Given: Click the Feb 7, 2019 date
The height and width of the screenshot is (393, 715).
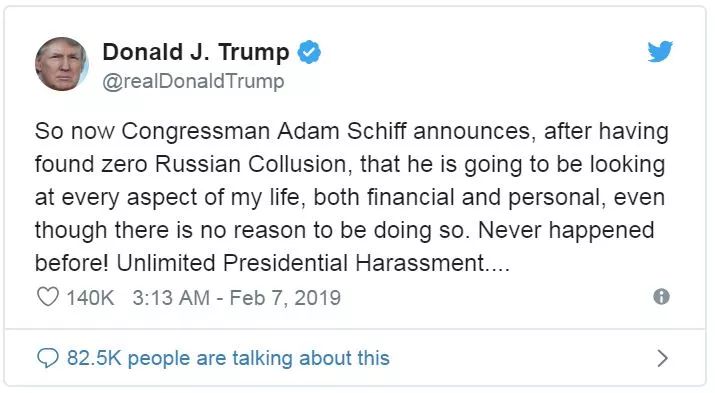Looking at the screenshot, I should click(285, 298).
